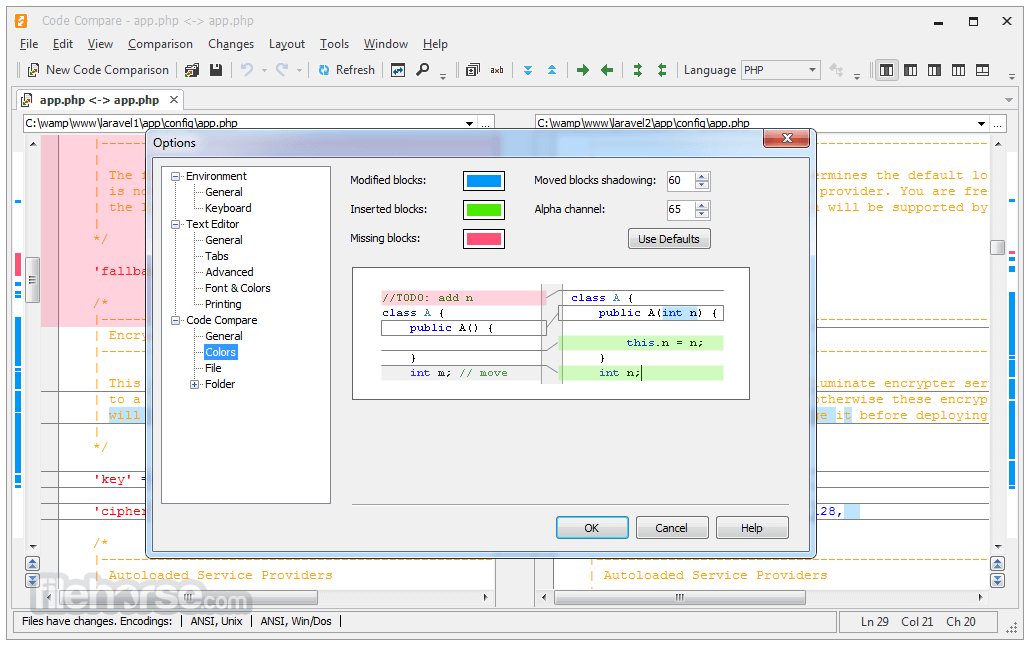Click the stacked windows icon in toolbar
The image size is (1030, 645).
coord(472,70)
